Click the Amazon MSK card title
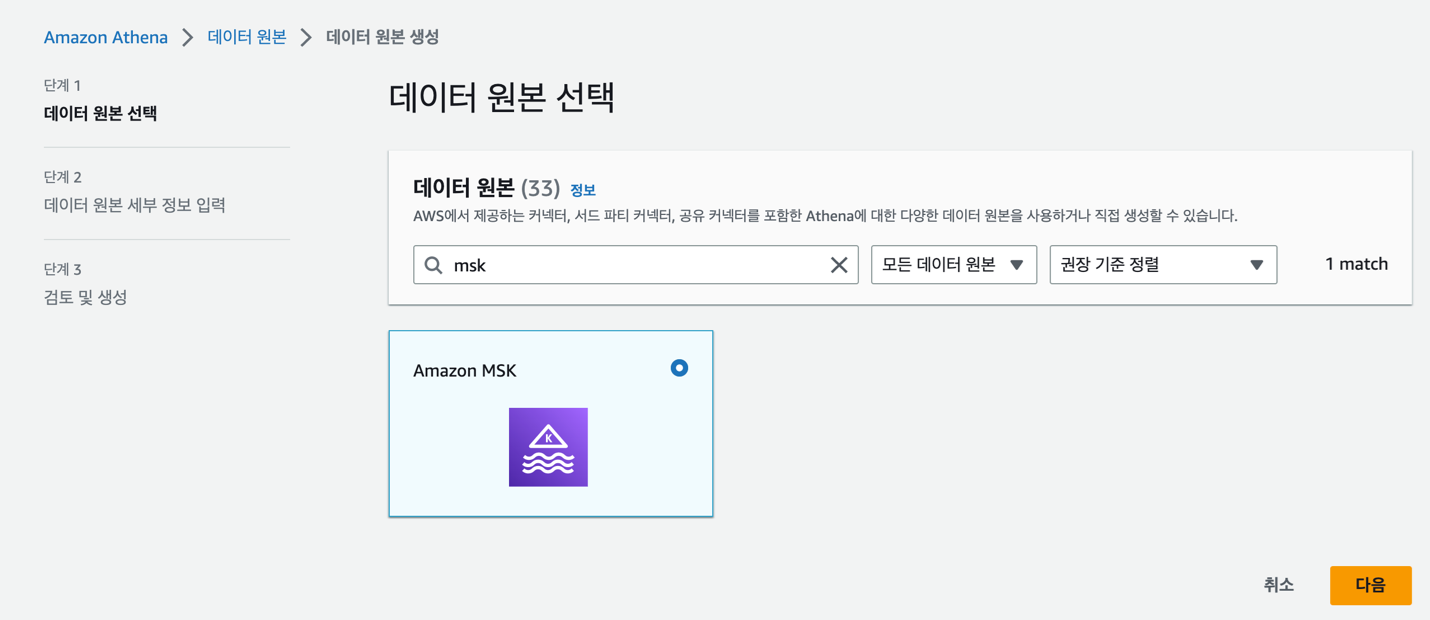This screenshot has width=1430, height=620. pyautogui.click(x=465, y=370)
